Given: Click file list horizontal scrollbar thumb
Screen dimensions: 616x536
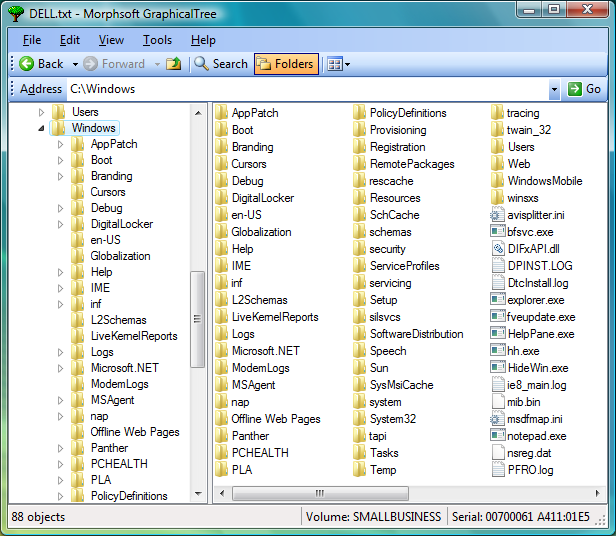Looking at the screenshot, I should point(320,493).
